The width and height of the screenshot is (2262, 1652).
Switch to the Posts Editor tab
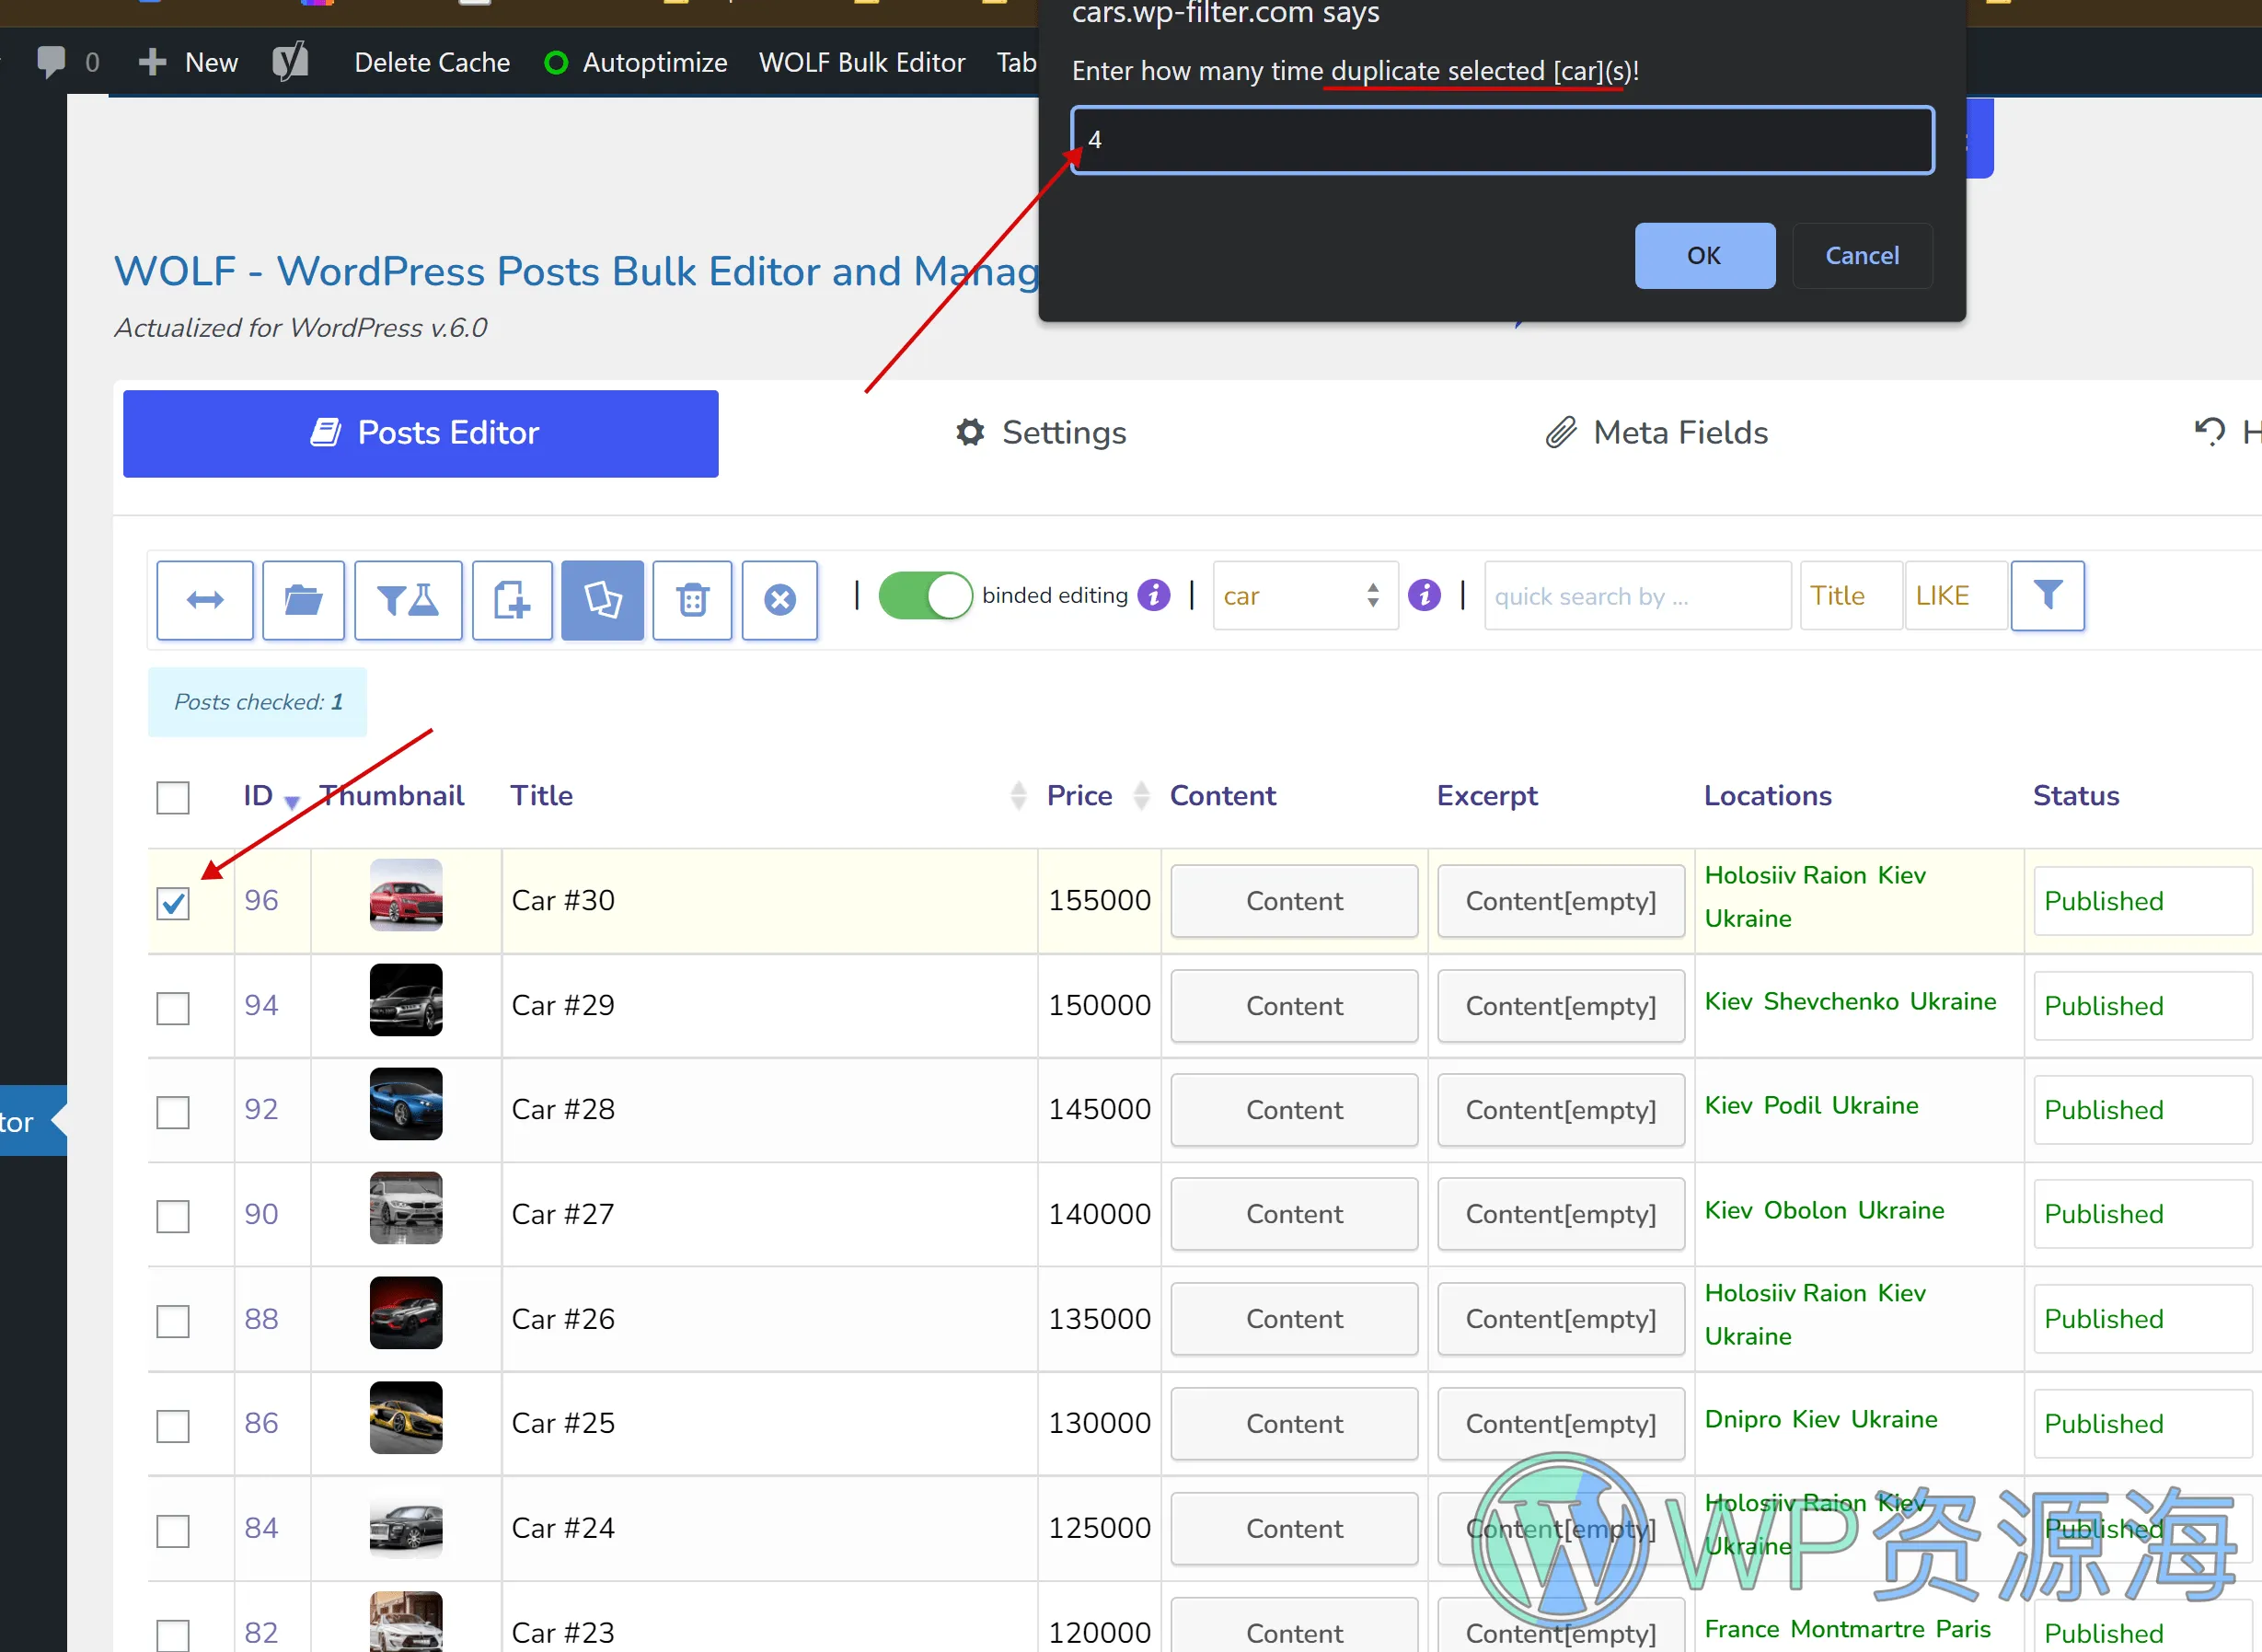click(x=420, y=433)
